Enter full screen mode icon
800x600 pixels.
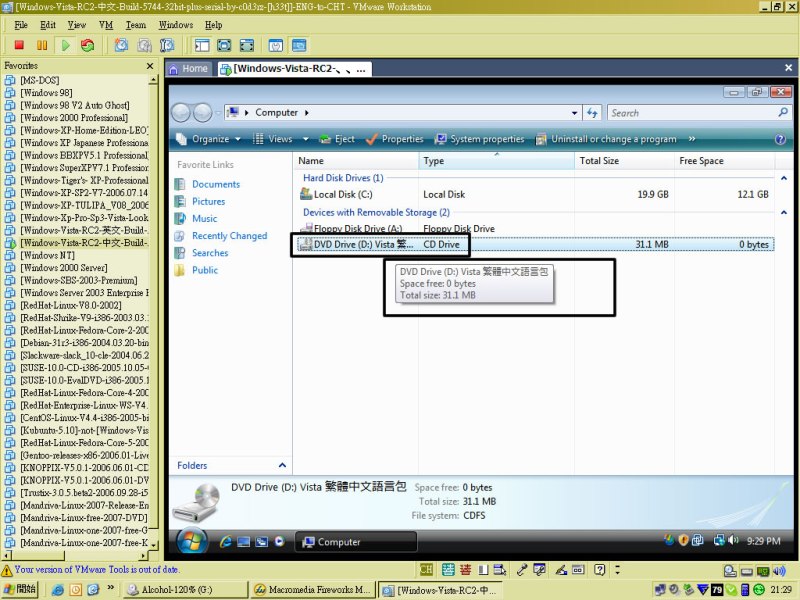pyautogui.click(x=224, y=45)
